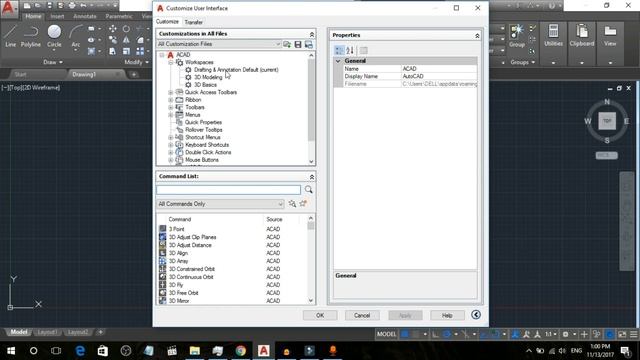Collapse the General properties section
The width and height of the screenshot is (640, 360).
pyautogui.click(x=338, y=61)
